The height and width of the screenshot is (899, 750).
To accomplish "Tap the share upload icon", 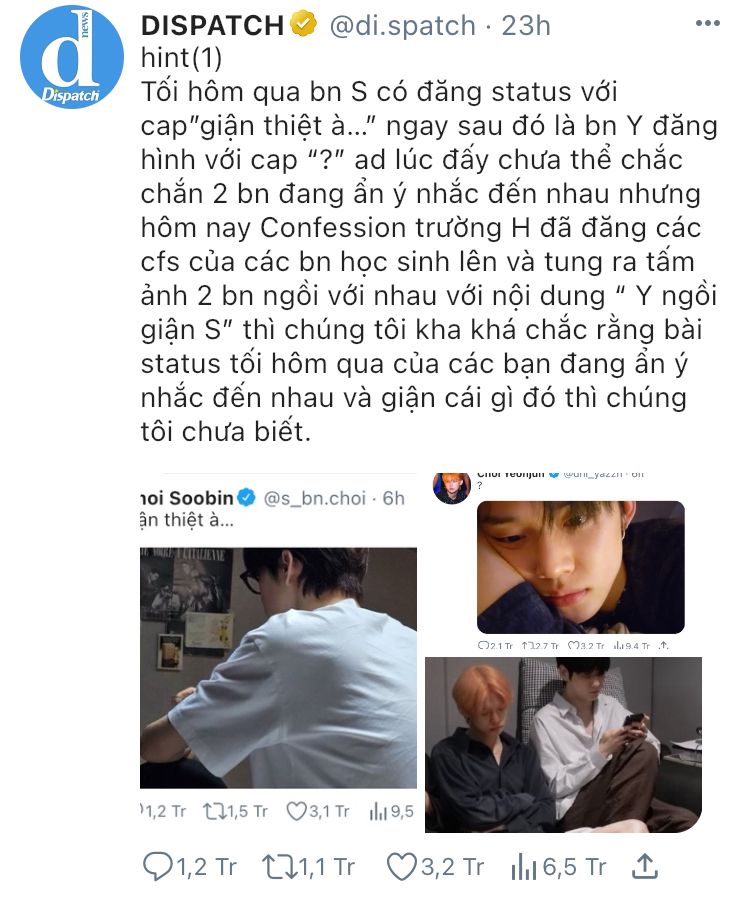I will (644, 866).
